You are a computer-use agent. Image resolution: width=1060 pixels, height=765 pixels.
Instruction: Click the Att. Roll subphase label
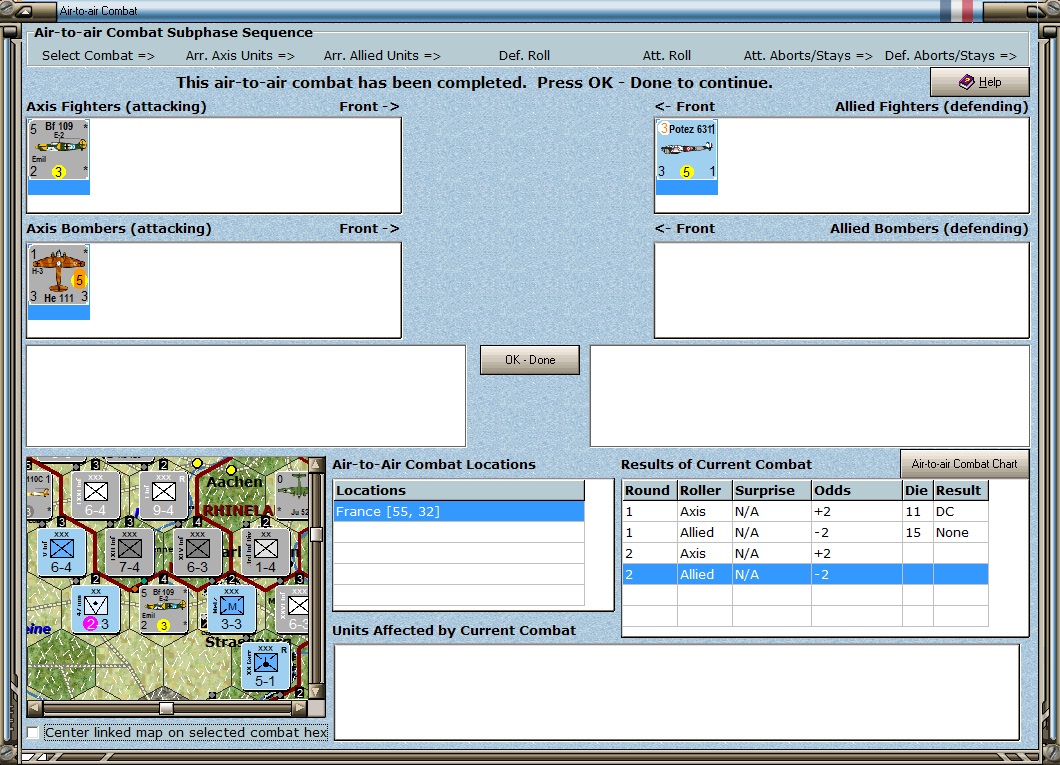pyautogui.click(x=667, y=55)
